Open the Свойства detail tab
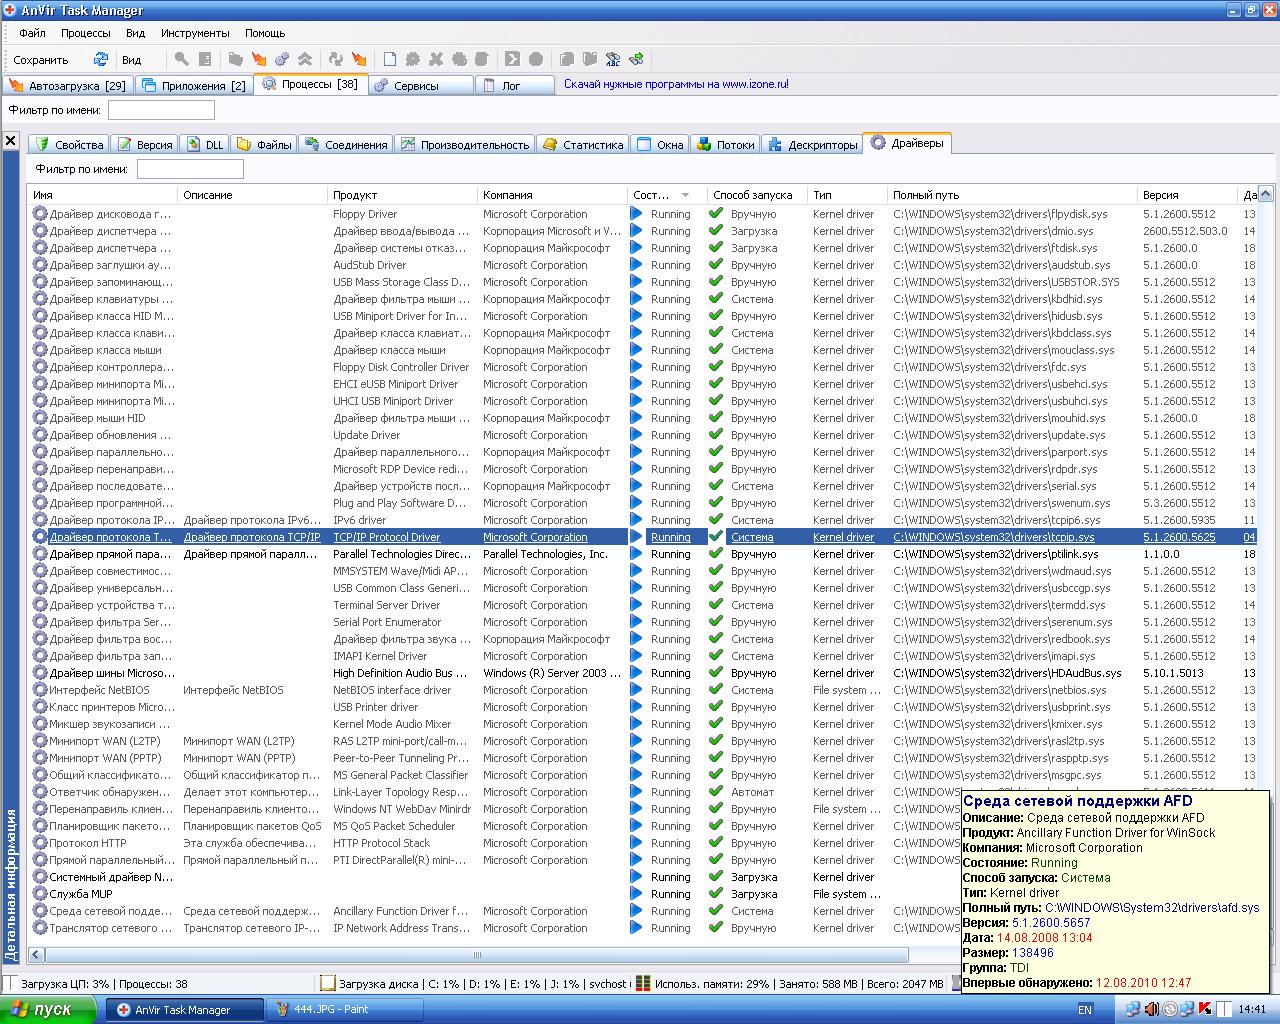1280x1024 pixels. pos(68,144)
